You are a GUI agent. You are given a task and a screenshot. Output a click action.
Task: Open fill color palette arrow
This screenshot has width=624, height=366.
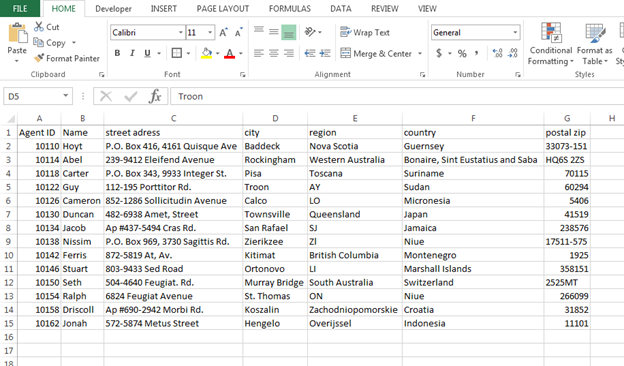(x=218, y=53)
